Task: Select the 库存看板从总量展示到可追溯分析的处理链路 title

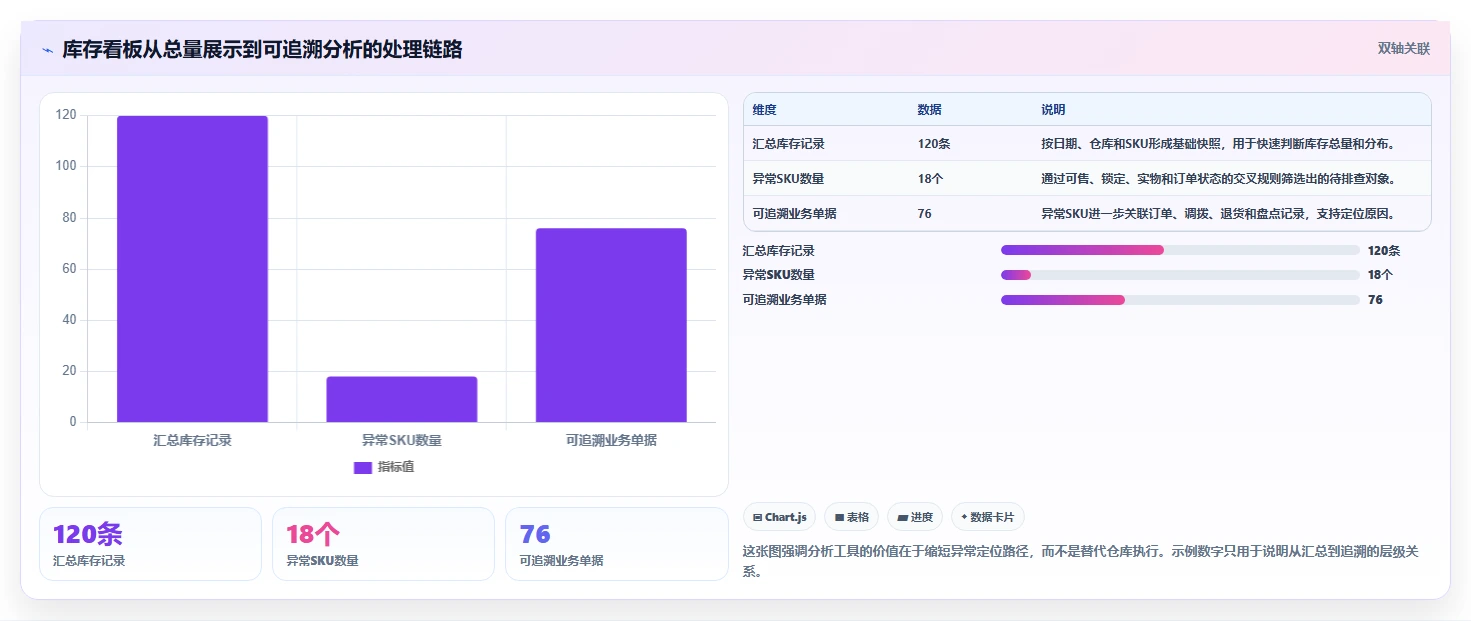Action: pos(262,49)
